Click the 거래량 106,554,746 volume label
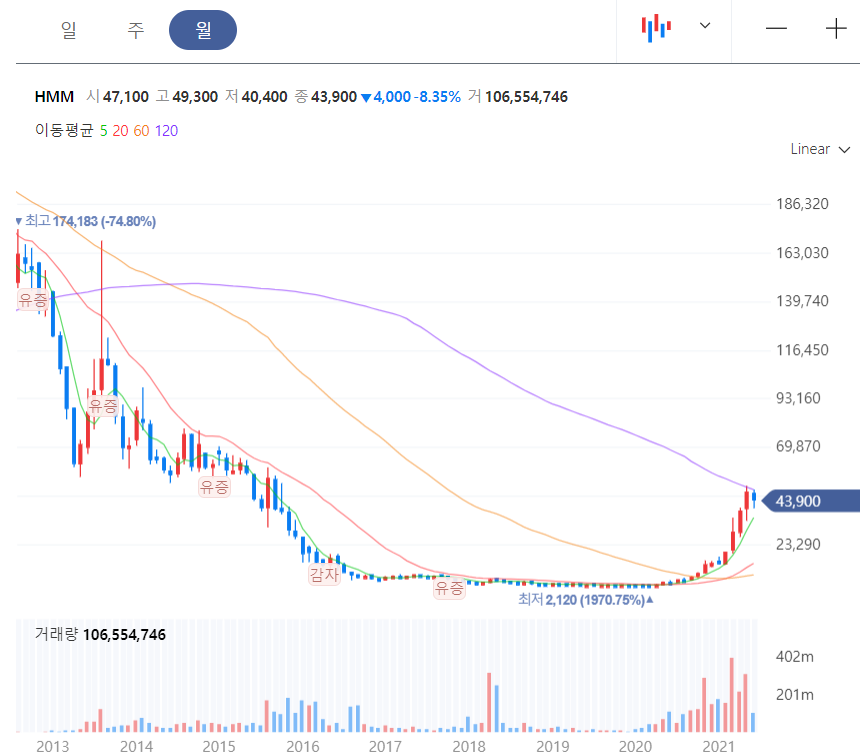The image size is (860, 755). point(100,634)
